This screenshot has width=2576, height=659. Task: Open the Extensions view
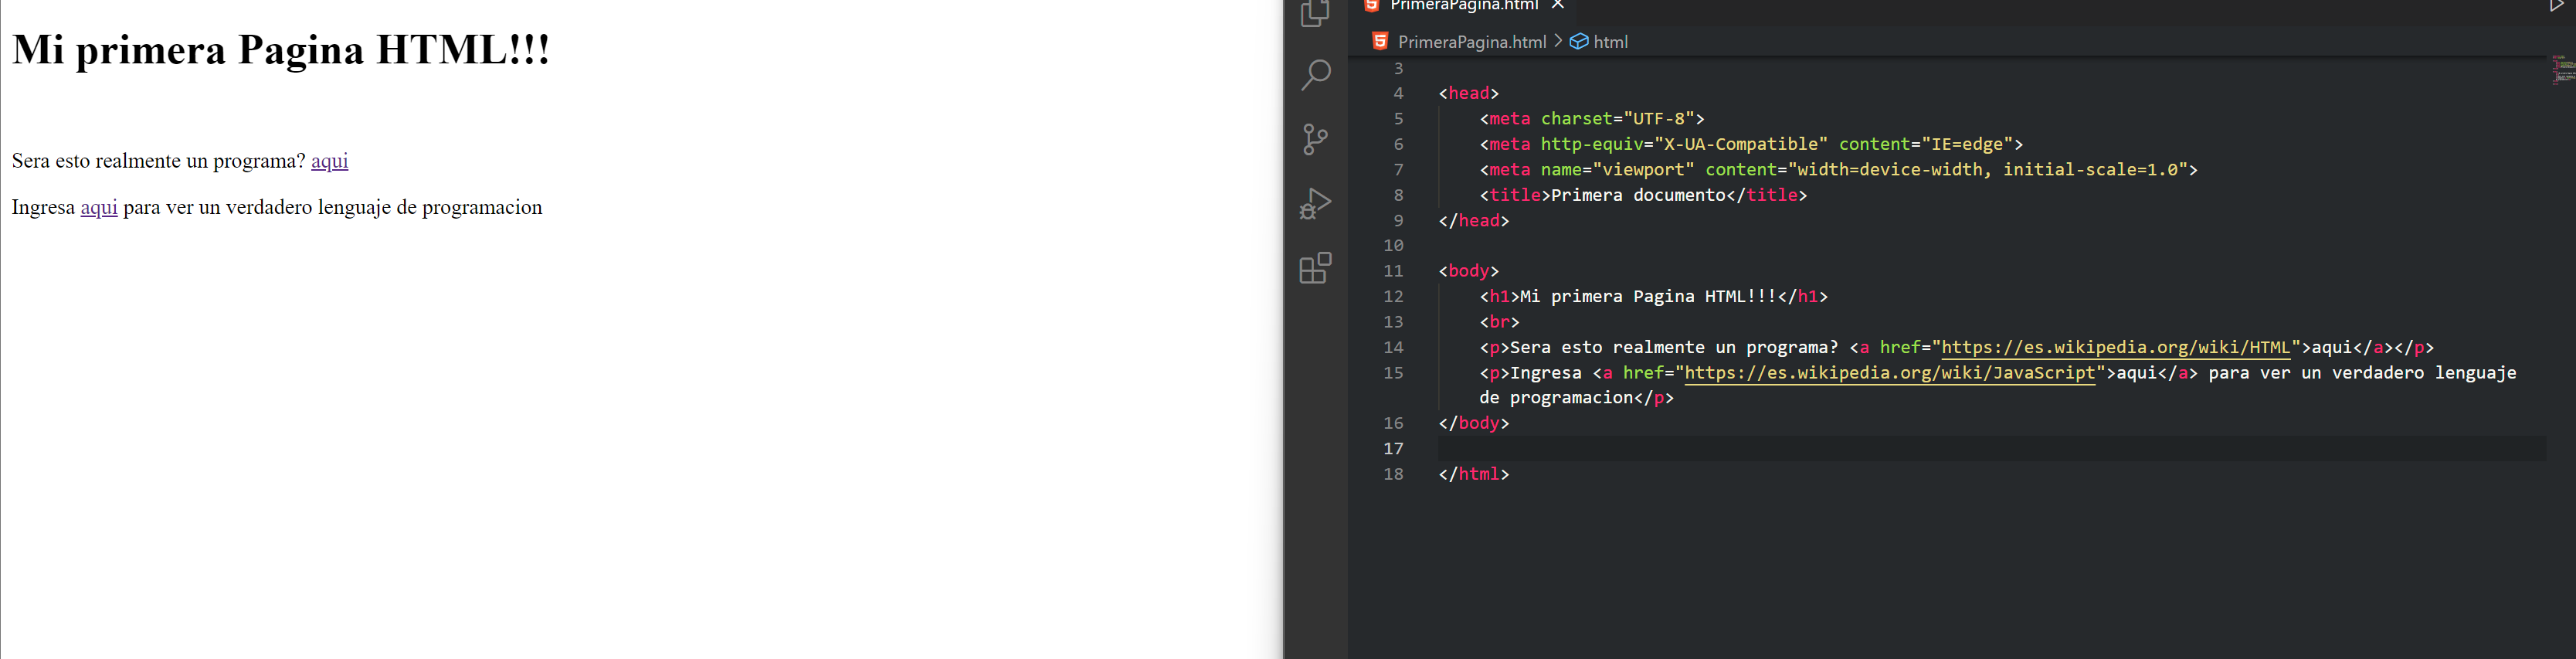click(x=1315, y=268)
